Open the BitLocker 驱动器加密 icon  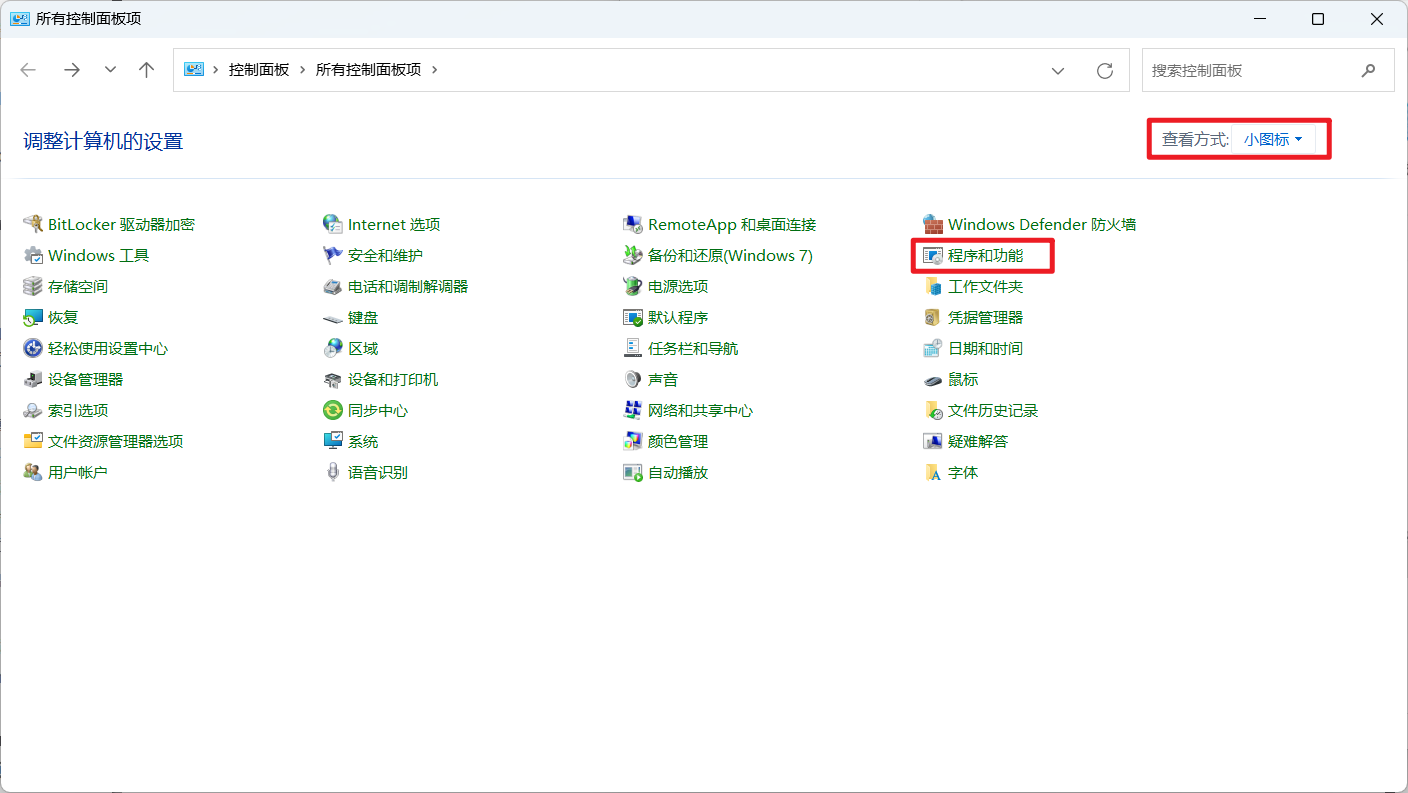click(x=33, y=224)
